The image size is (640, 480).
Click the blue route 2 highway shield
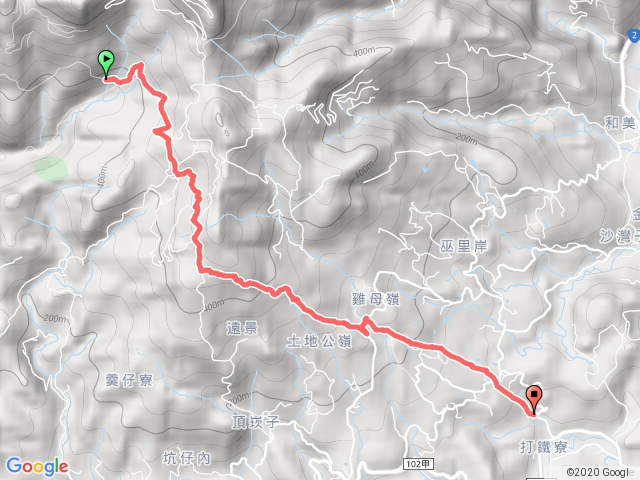coord(633,36)
